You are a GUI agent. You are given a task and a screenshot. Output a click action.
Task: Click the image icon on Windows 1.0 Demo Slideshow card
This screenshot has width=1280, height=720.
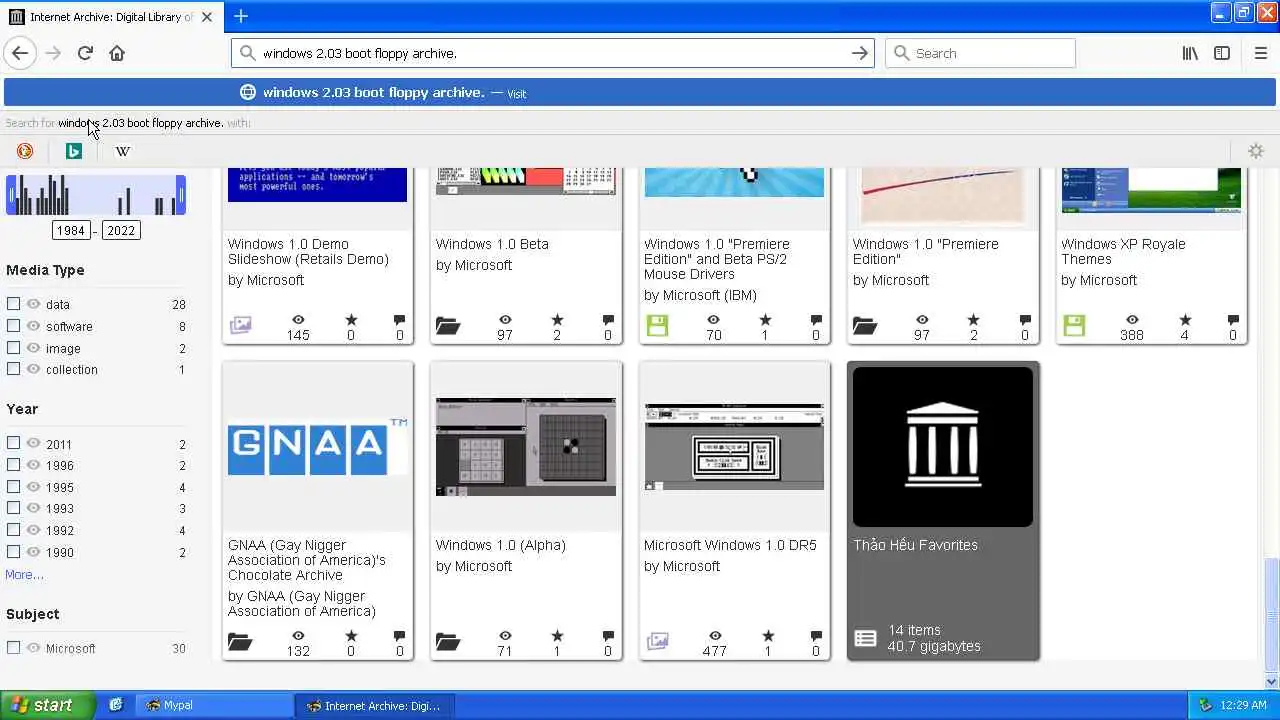point(240,326)
